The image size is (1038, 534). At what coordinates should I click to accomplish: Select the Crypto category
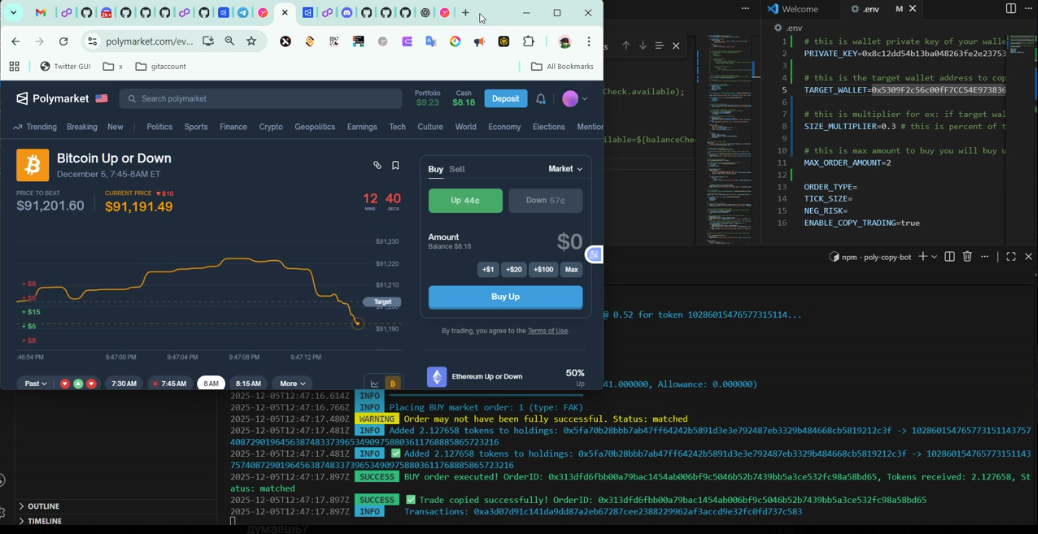(x=271, y=126)
